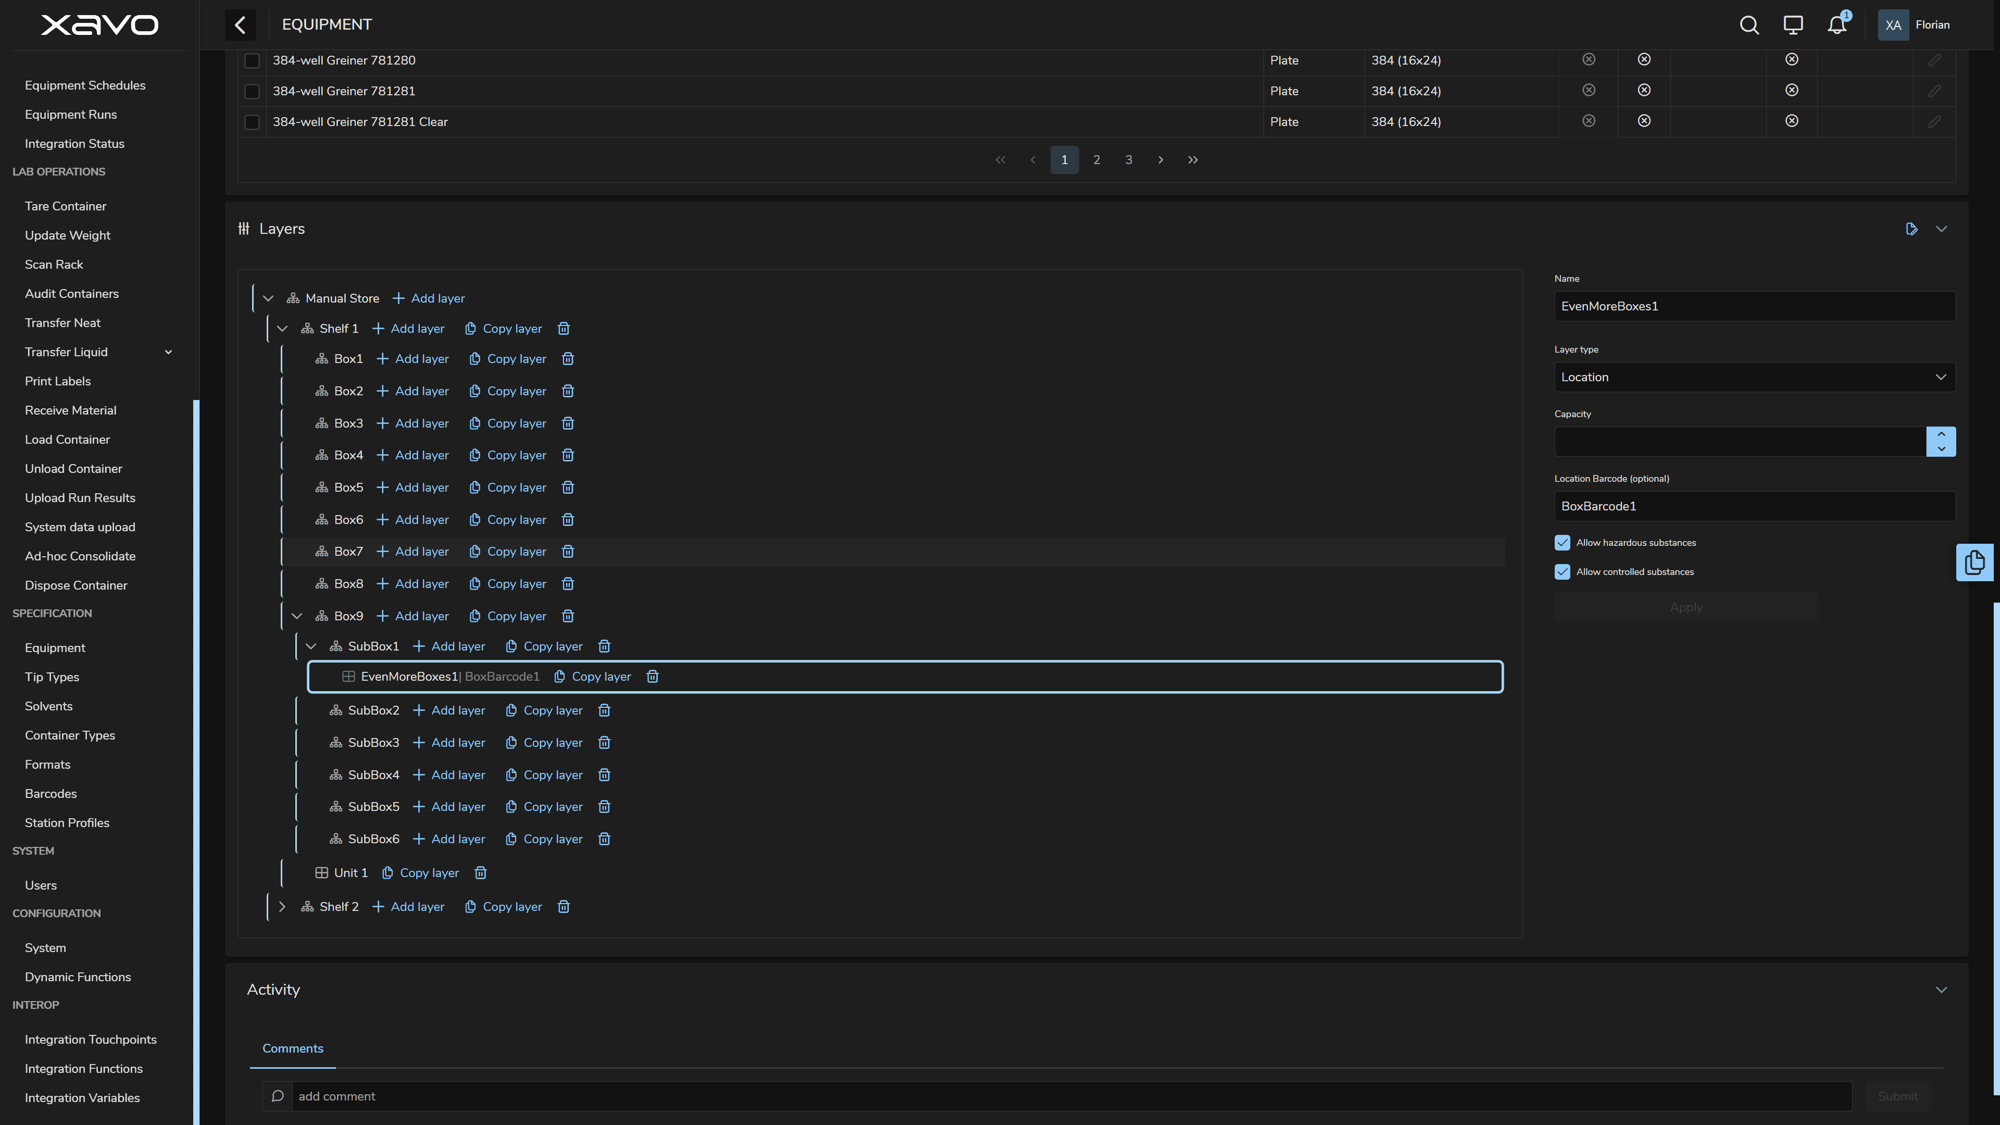
Task: Expand the Shelf 2 node
Action: pos(282,907)
